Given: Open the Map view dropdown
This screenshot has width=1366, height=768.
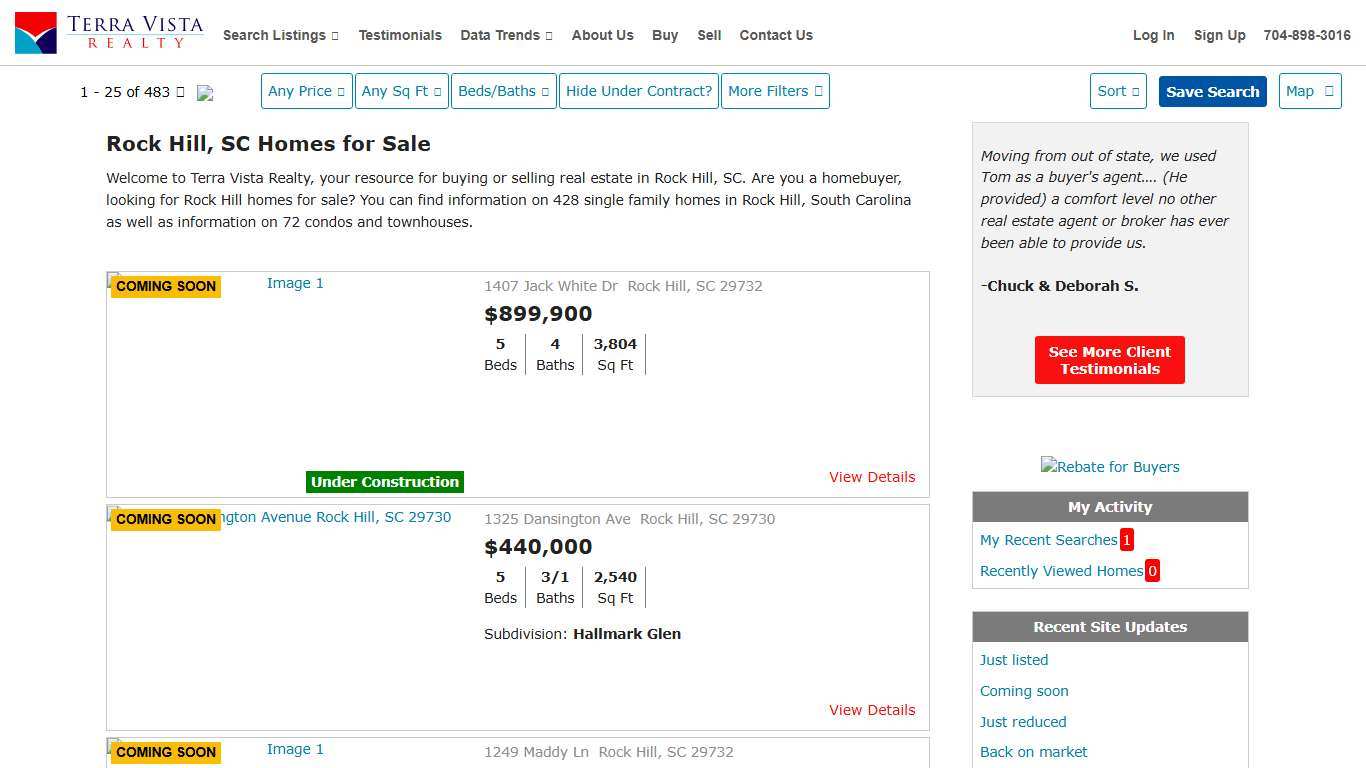Looking at the screenshot, I should click(x=1309, y=91).
